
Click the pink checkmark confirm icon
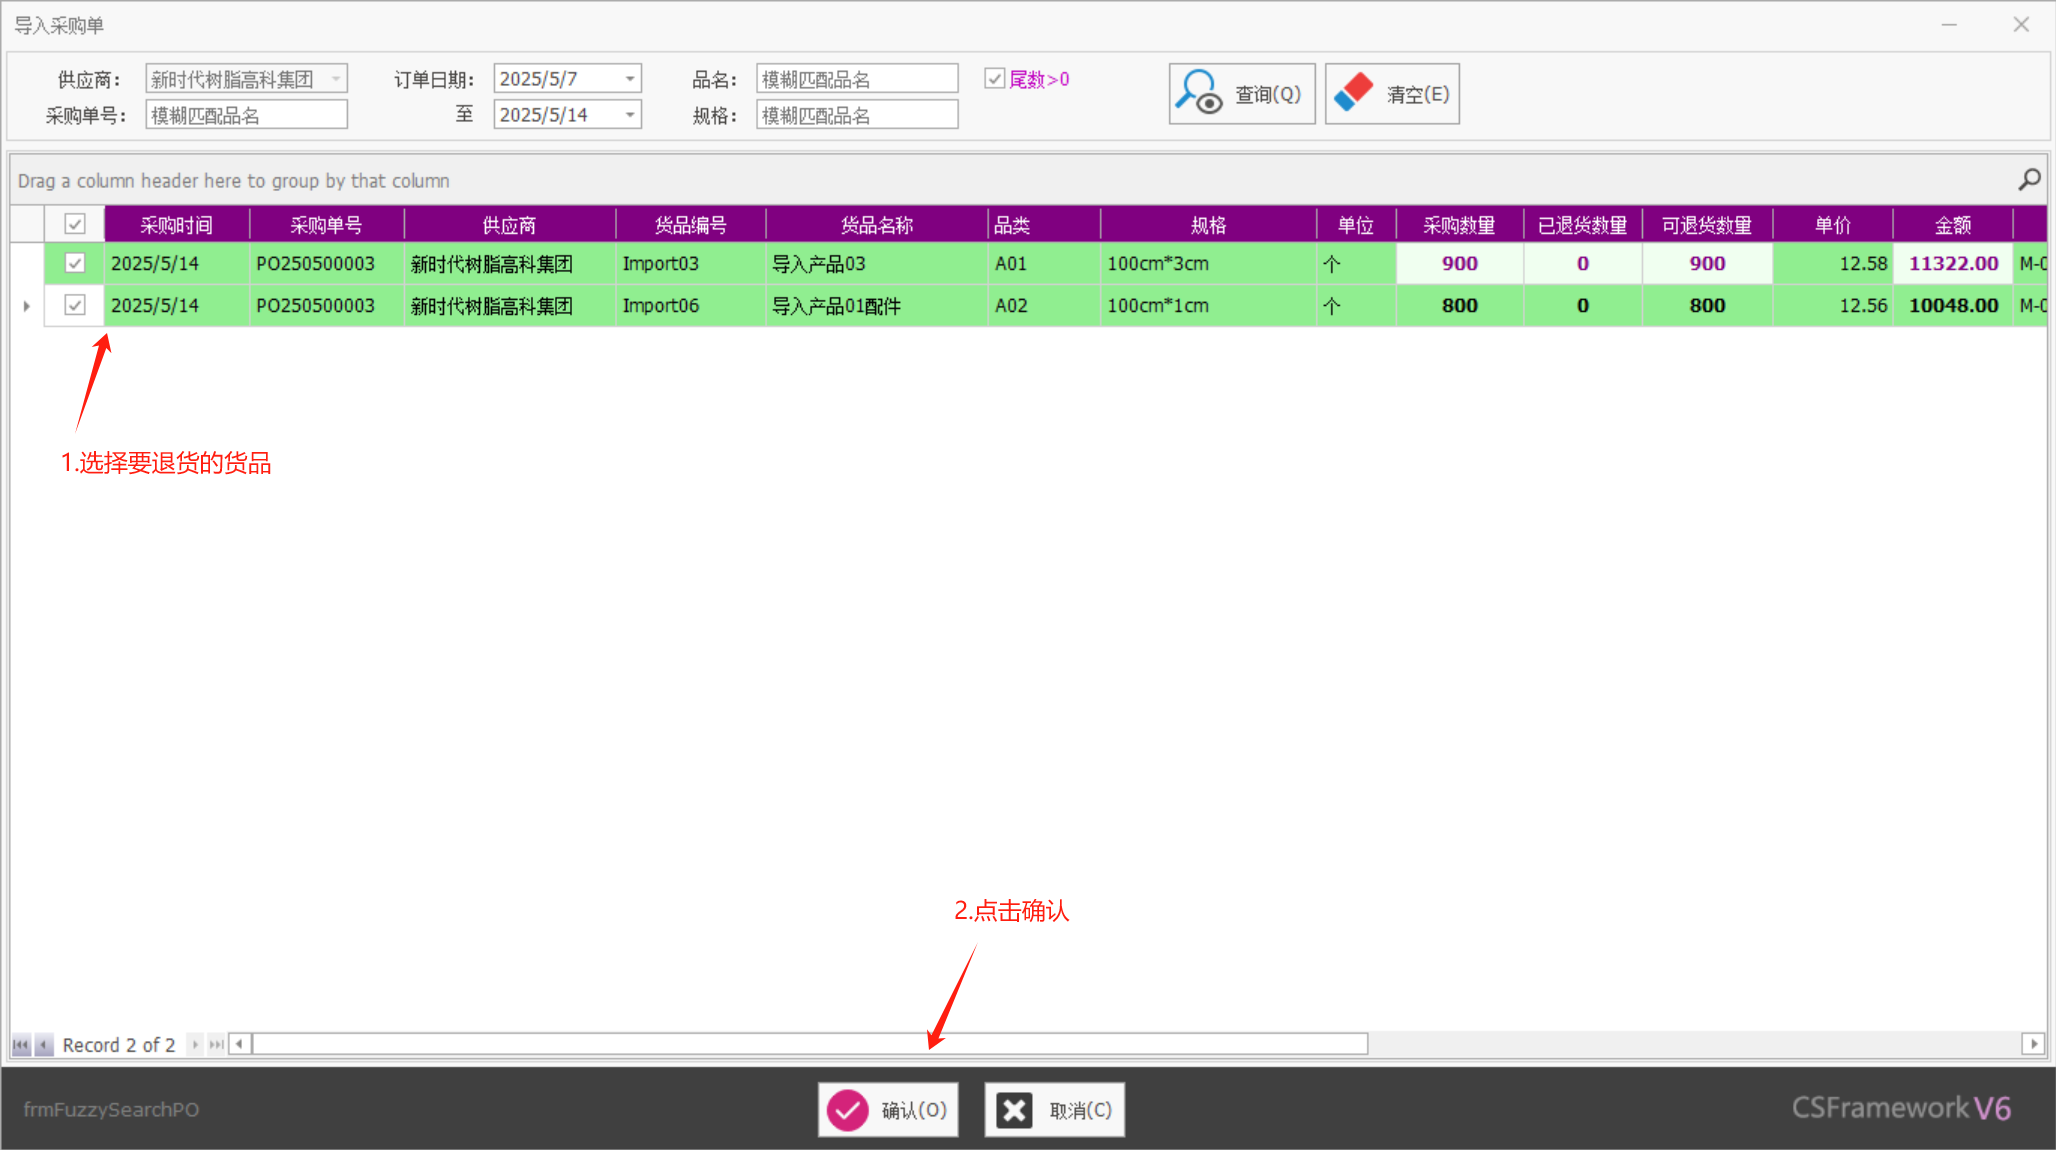pos(847,1110)
